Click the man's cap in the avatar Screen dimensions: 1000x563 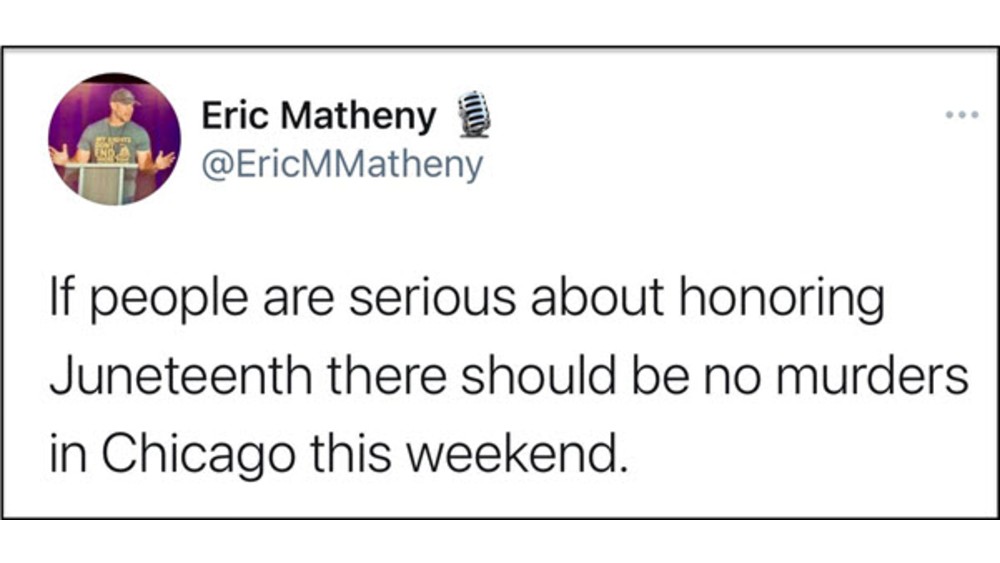[124, 97]
